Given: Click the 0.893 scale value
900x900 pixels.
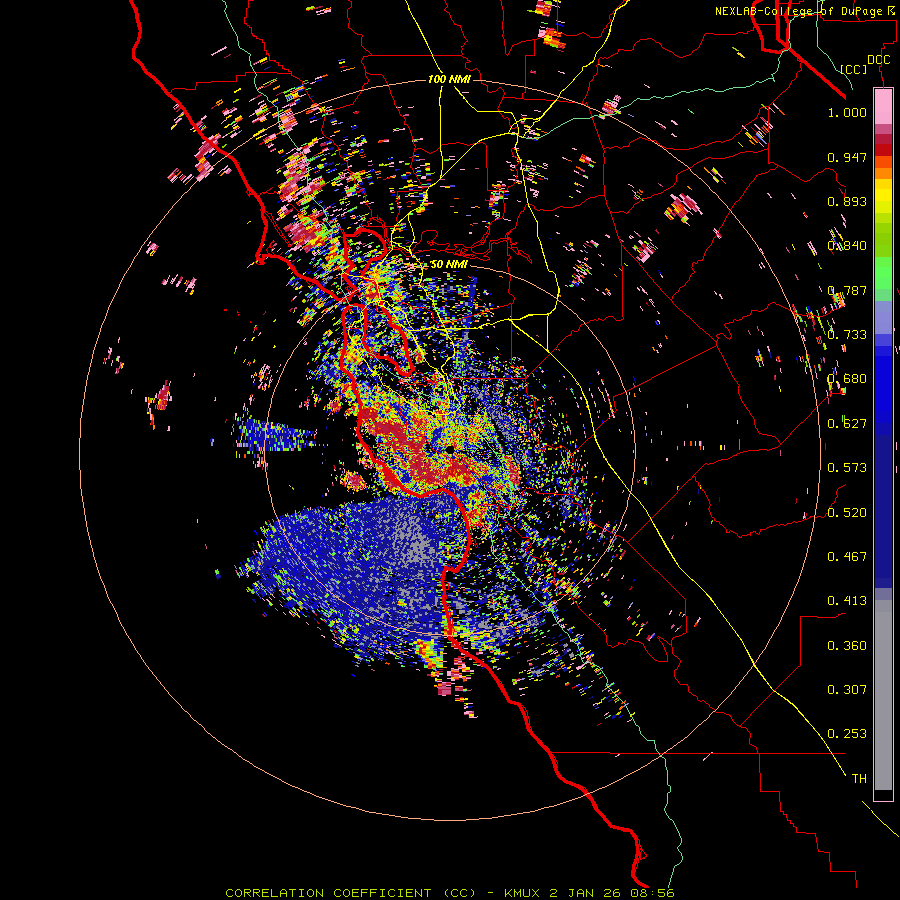Looking at the screenshot, I should coord(847,201).
